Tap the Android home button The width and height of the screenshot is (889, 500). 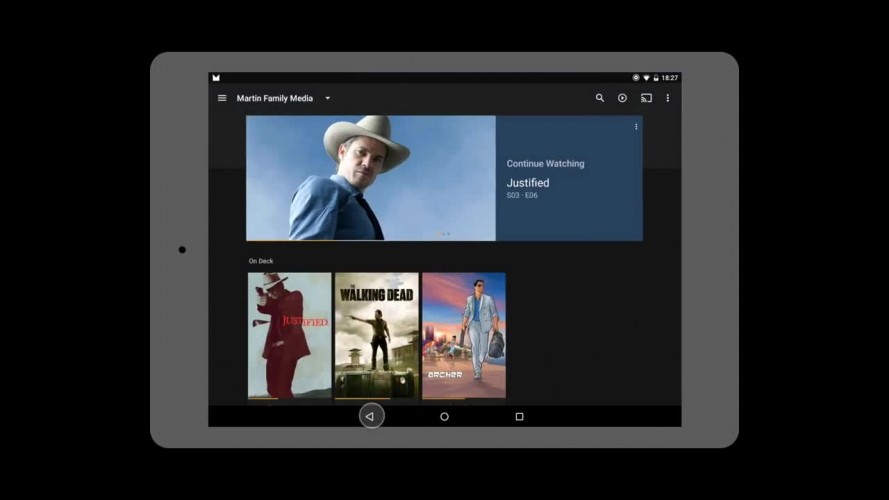point(444,417)
